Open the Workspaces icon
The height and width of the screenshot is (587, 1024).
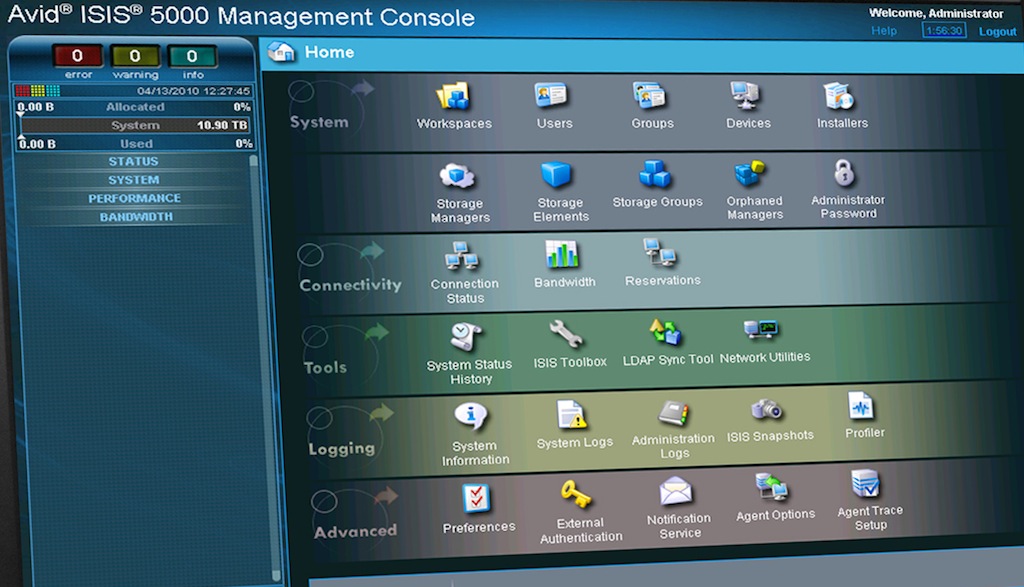453,97
